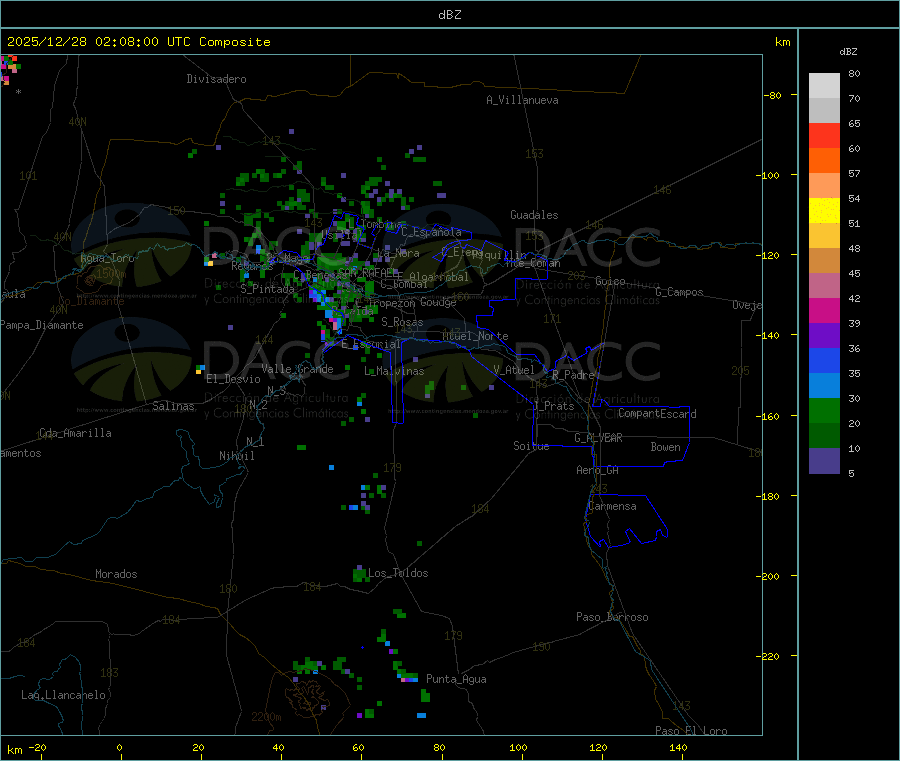This screenshot has width=900, height=761.
Task: Select the 80 dBZ white color swatch
Action: point(824,86)
